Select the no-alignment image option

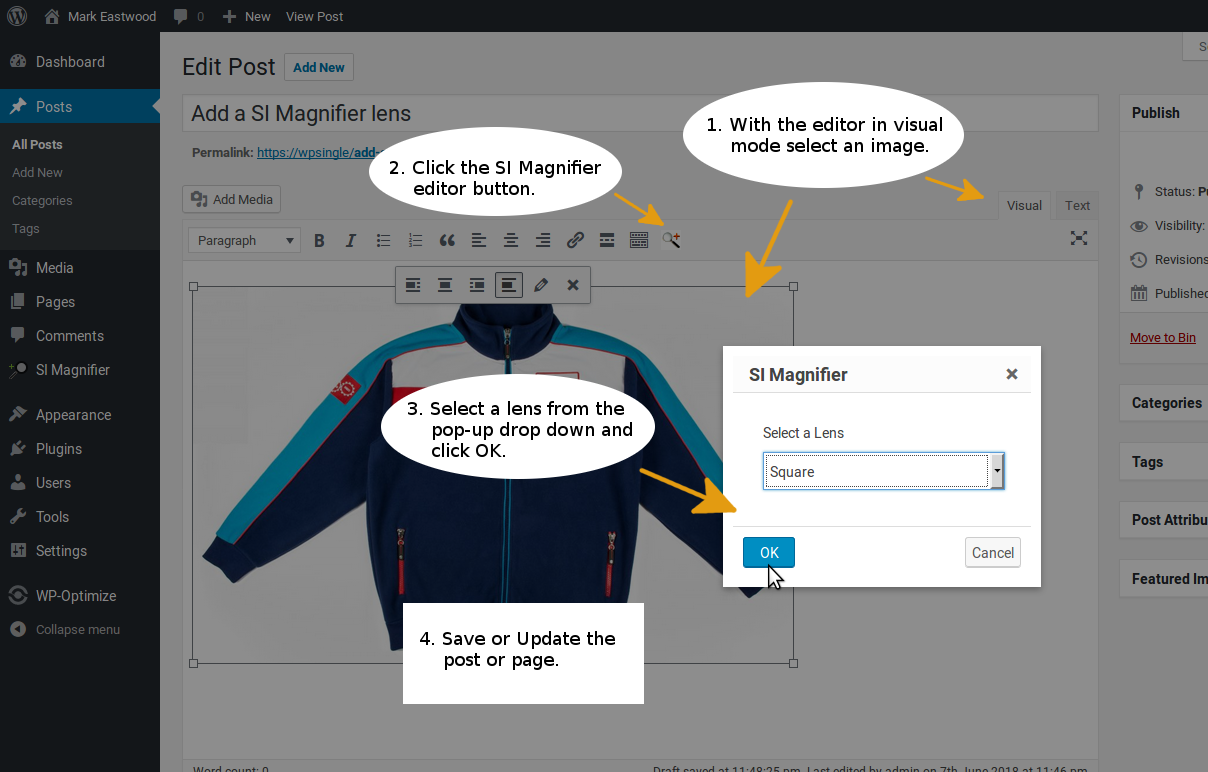509,285
